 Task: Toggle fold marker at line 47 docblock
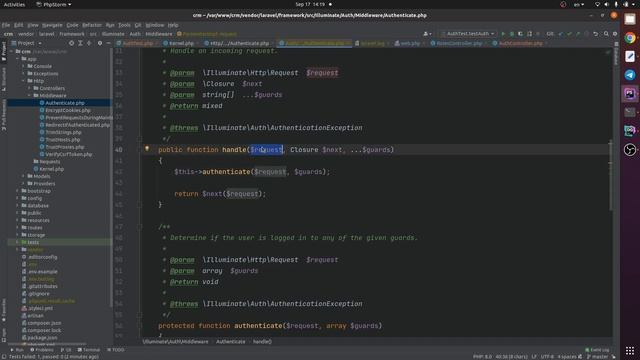pos(140,227)
